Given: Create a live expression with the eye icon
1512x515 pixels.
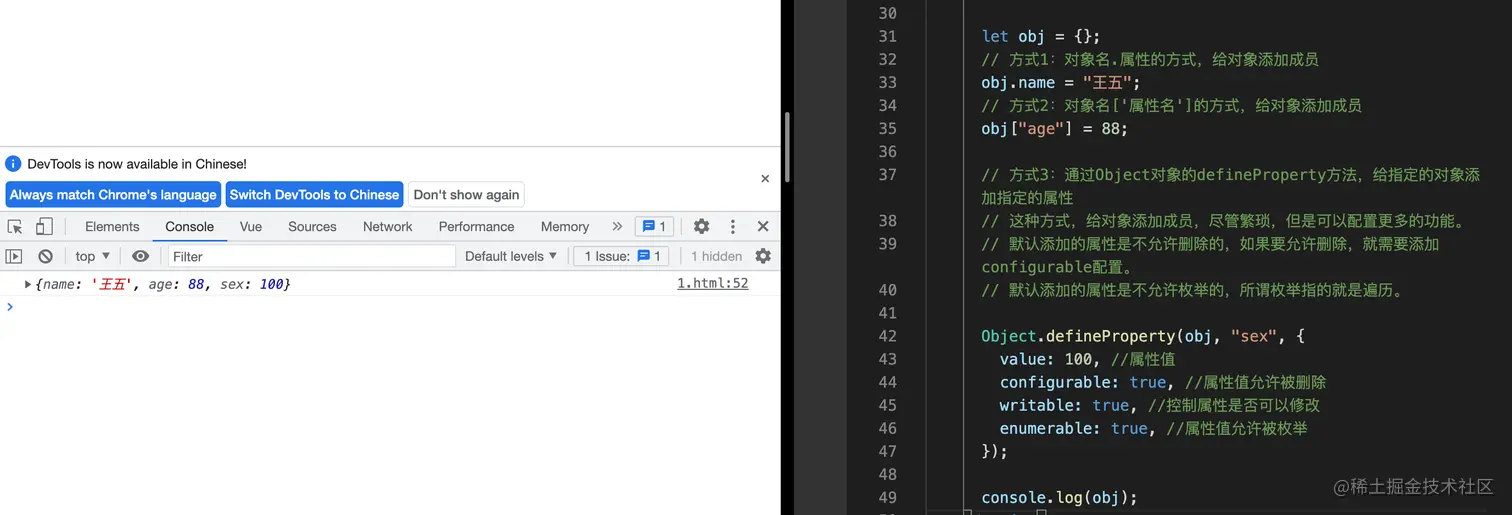Looking at the screenshot, I should coord(141,257).
